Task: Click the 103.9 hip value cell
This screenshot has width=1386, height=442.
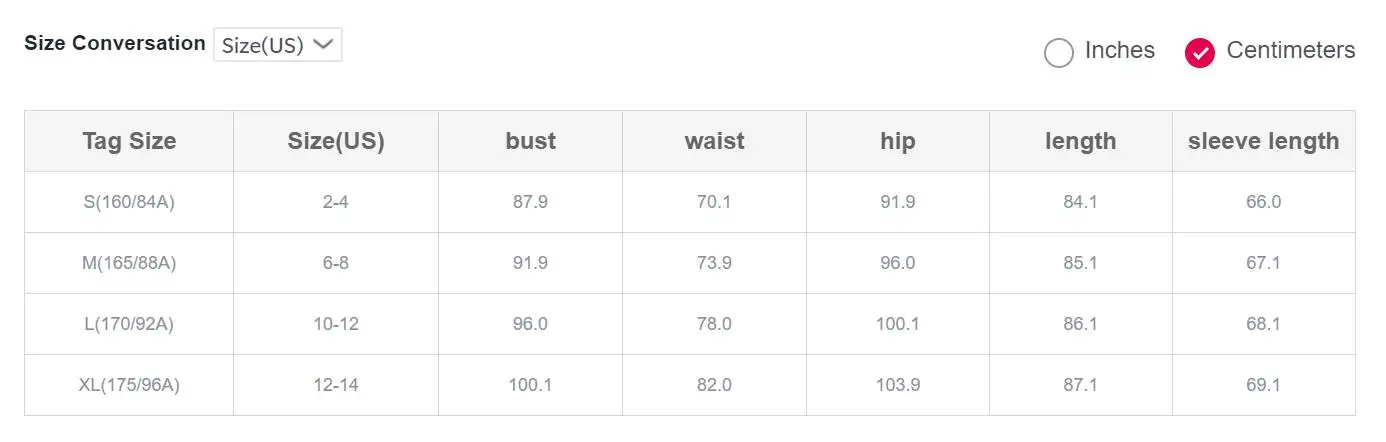Action: click(x=897, y=385)
